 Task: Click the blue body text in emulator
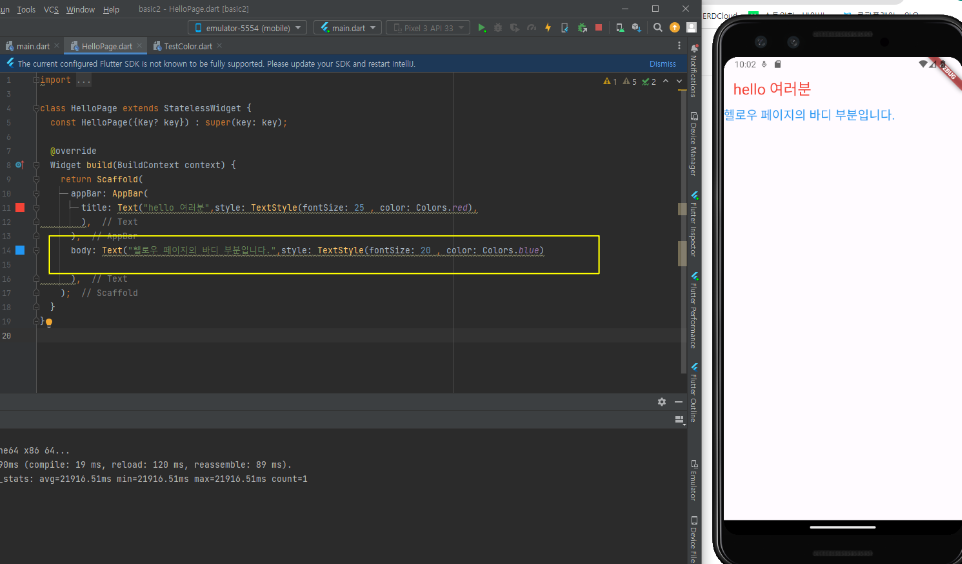(809, 115)
